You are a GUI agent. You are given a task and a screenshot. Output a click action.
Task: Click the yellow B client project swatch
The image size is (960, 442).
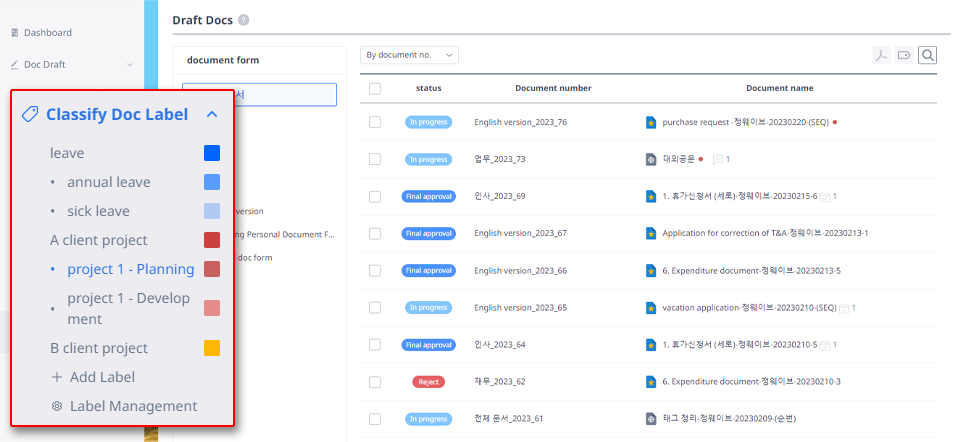point(212,348)
